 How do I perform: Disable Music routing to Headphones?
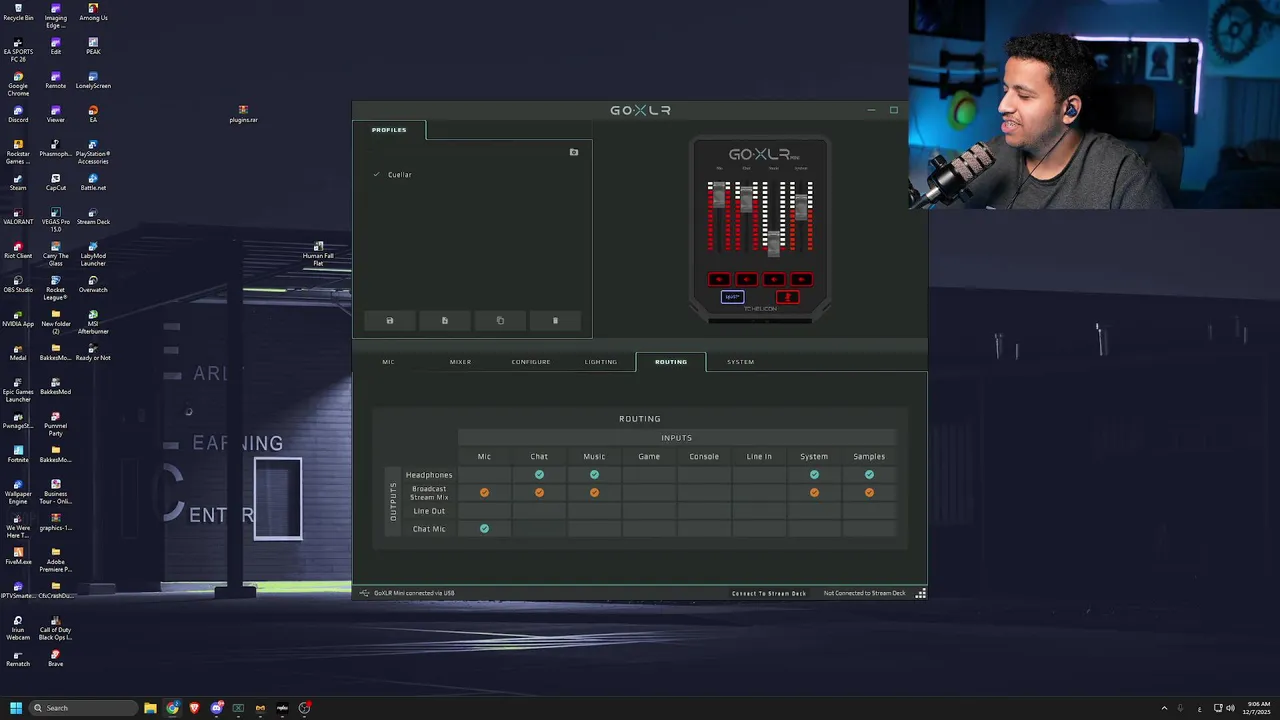(594, 475)
